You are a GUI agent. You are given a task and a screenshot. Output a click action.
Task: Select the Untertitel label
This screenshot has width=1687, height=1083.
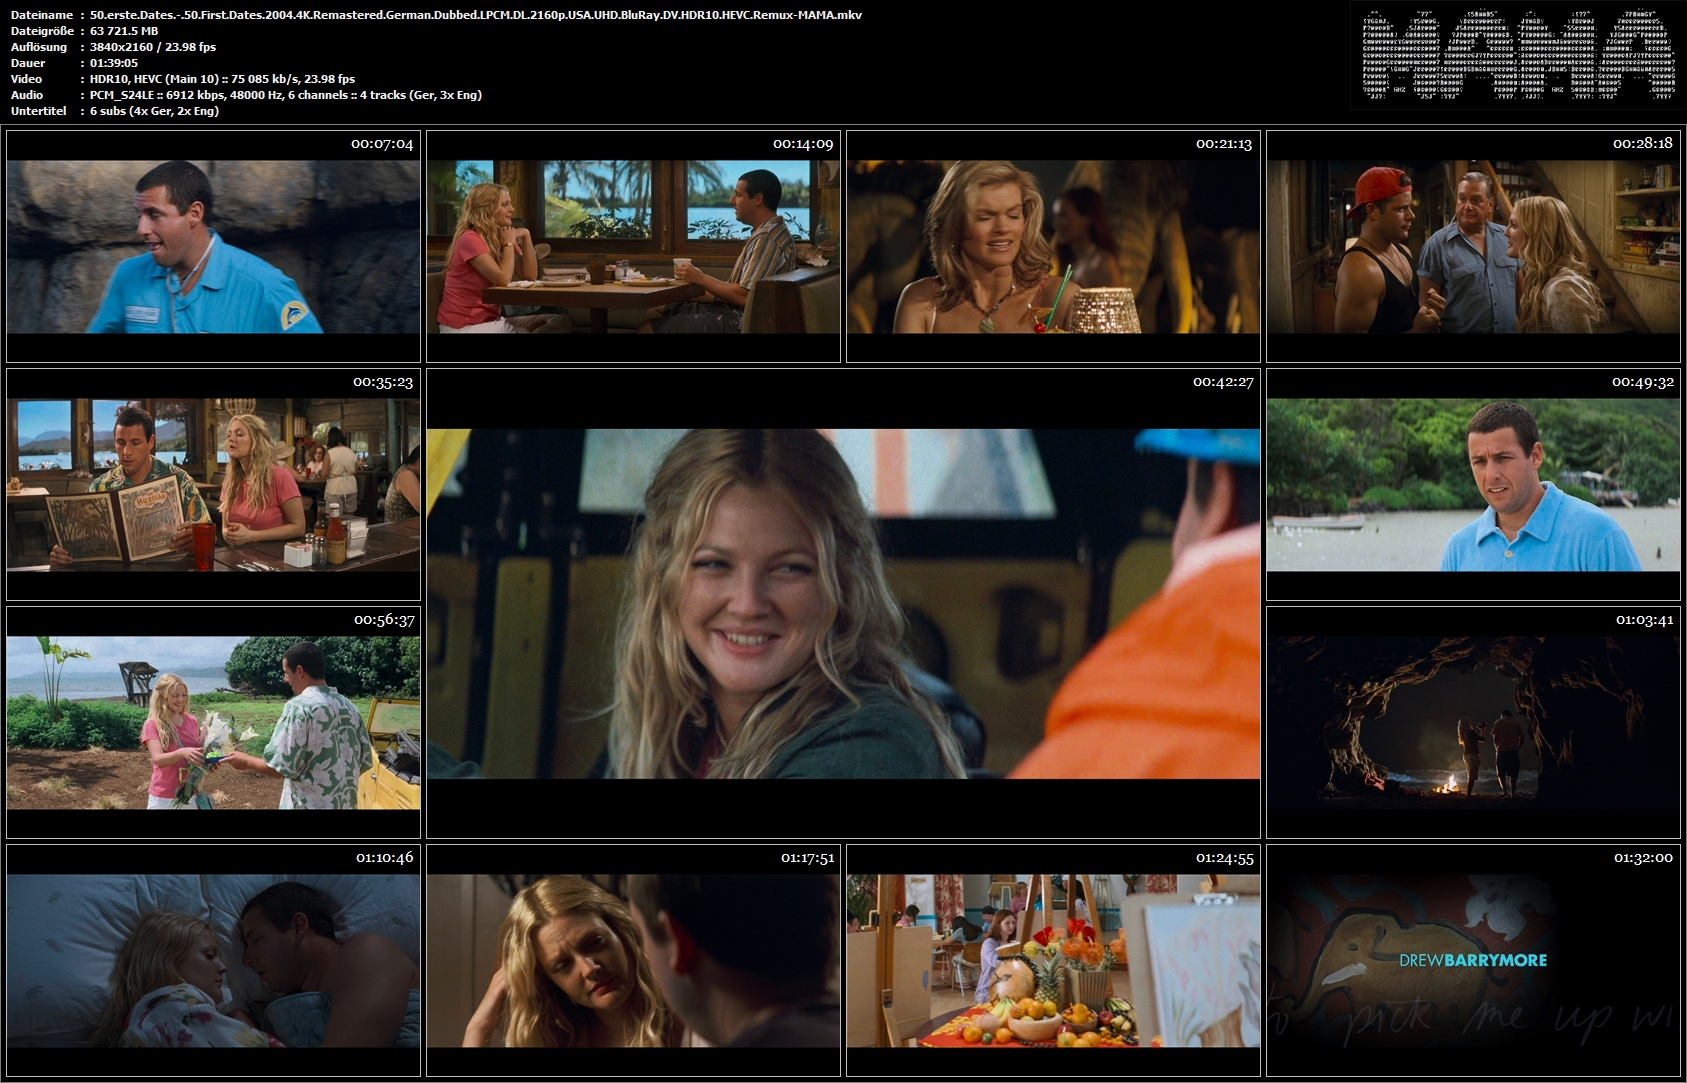pos(39,111)
